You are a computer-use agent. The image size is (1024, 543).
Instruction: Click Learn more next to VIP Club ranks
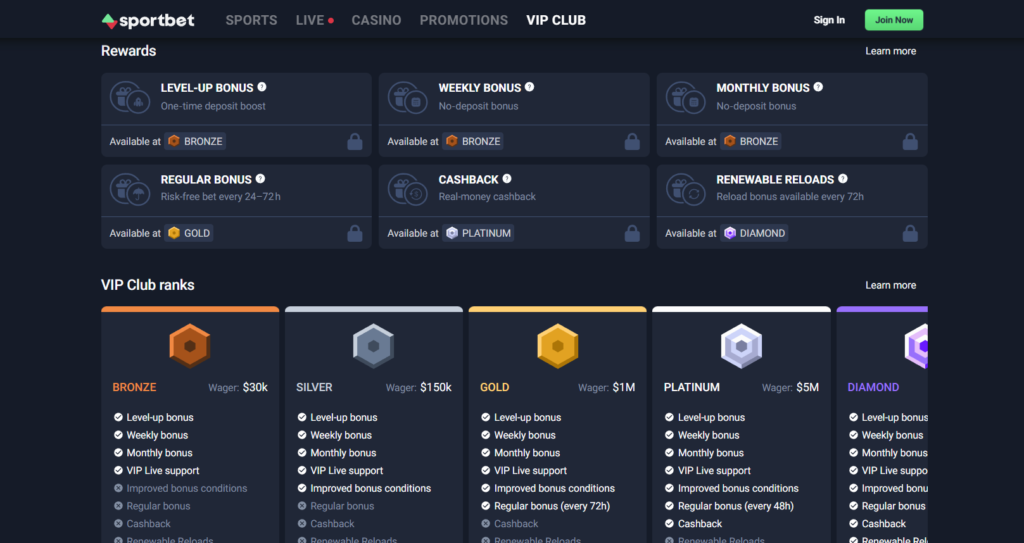tap(890, 285)
